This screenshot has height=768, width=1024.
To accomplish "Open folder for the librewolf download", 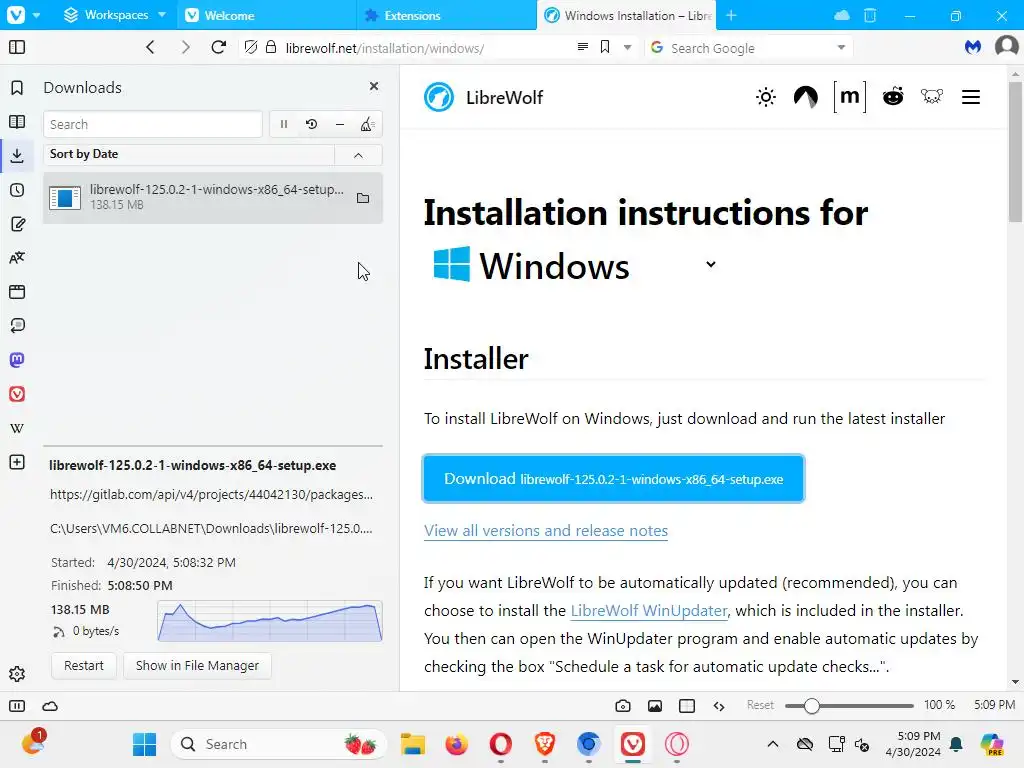I will (x=363, y=198).
